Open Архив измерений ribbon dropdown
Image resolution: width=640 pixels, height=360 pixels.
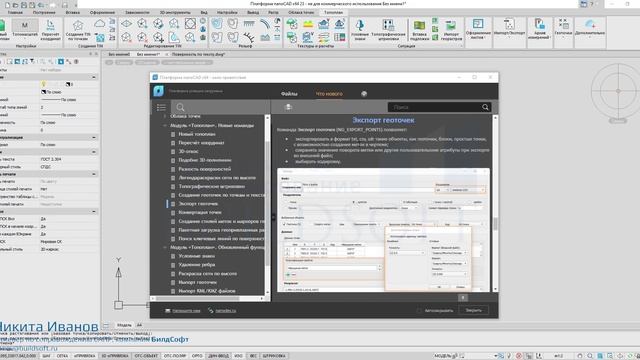point(539,29)
